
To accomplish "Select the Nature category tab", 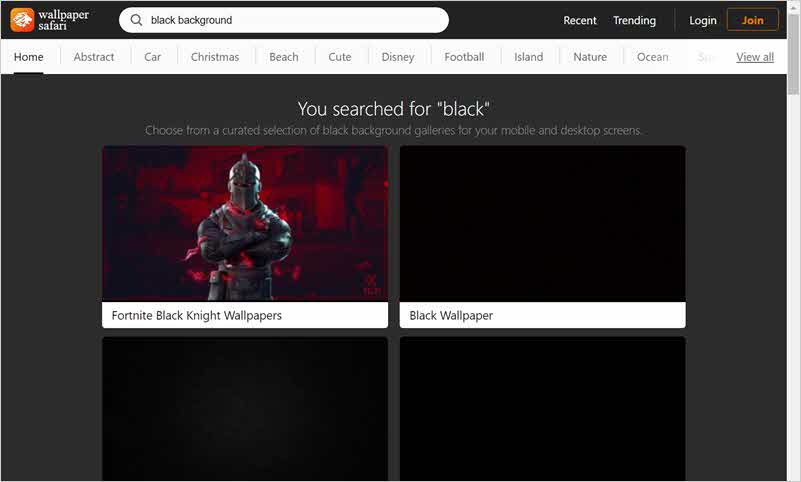I will click(590, 57).
